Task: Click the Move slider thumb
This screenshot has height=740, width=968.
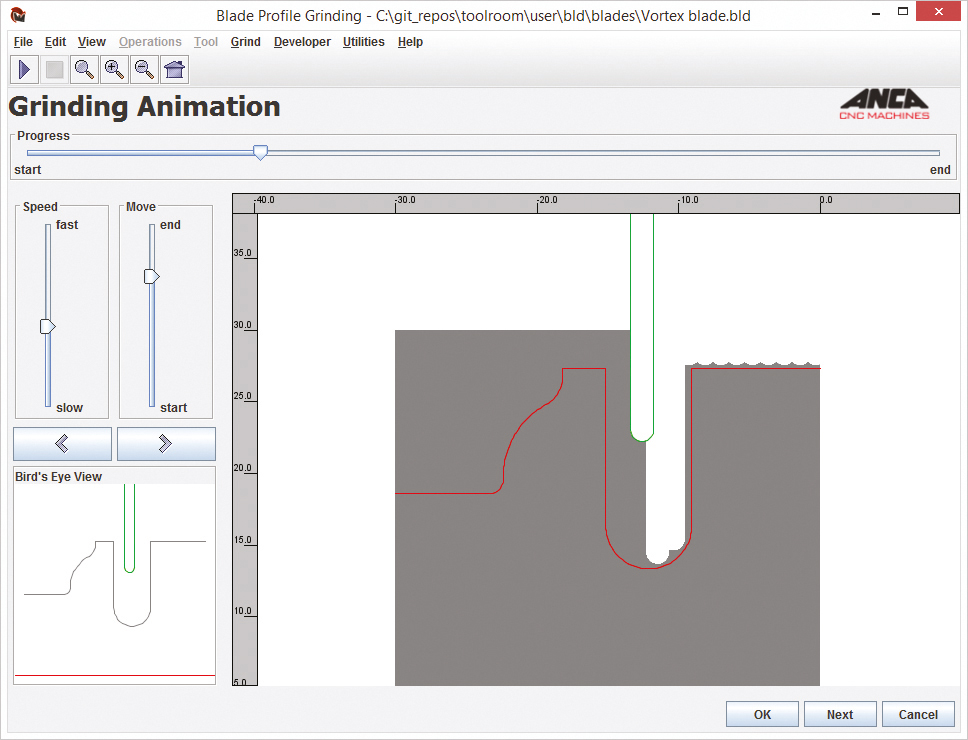Action: [x=152, y=276]
